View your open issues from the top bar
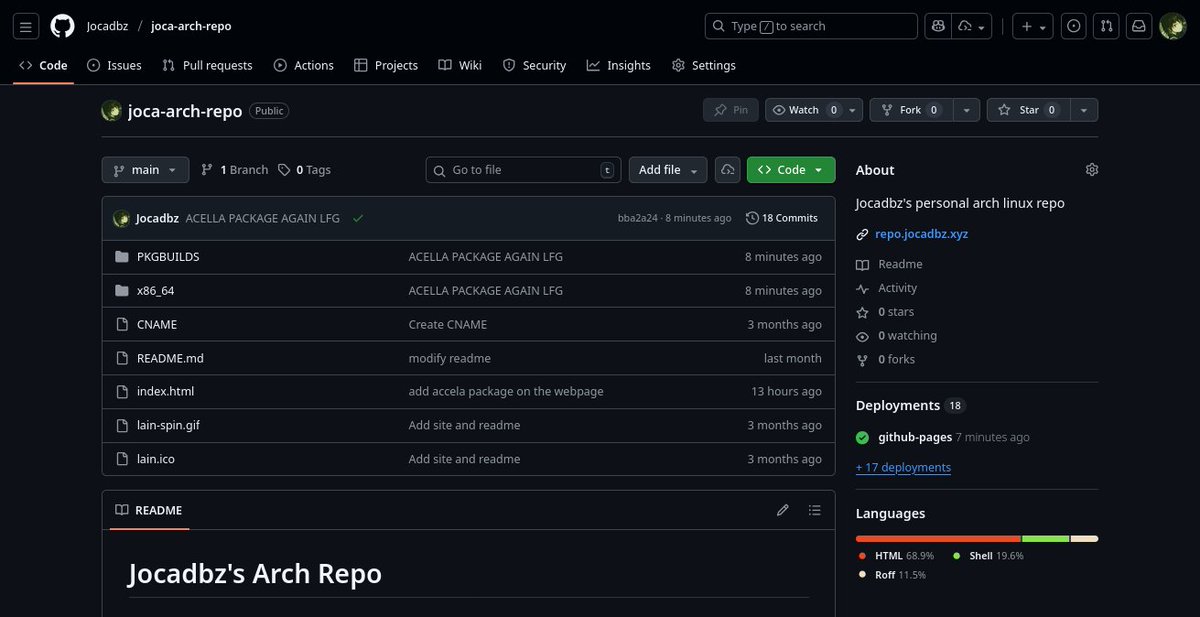1200x617 pixels. [x=1073, y=26]
